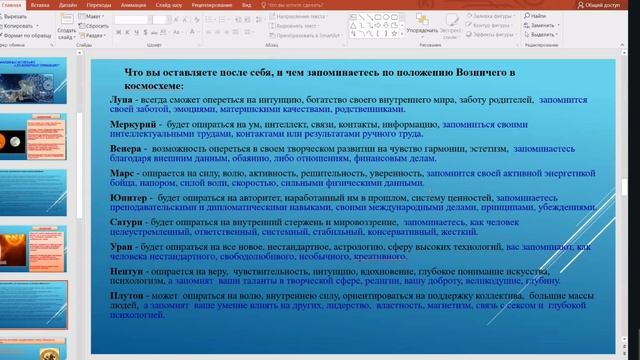Switch to the Вид tab

247,5
